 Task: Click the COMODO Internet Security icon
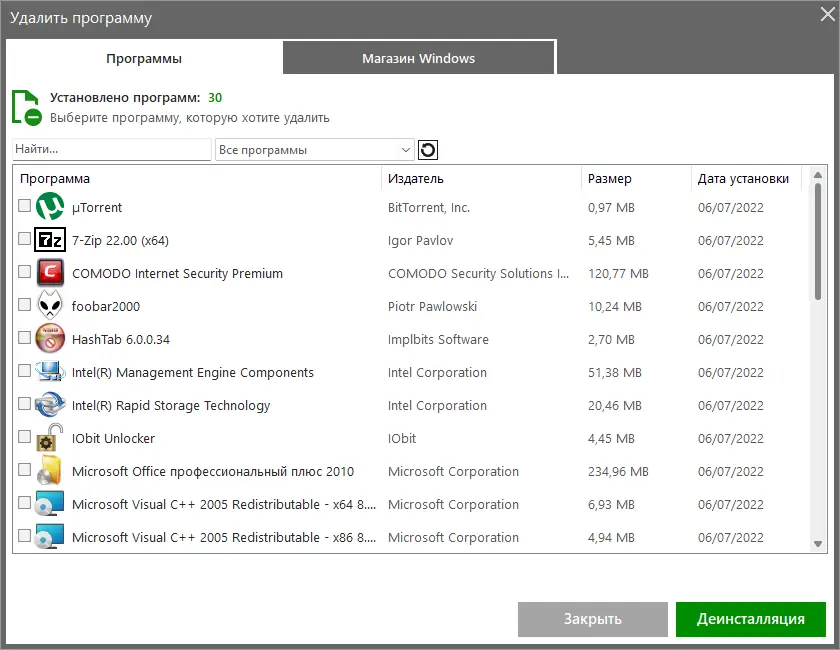coord(50,273)
